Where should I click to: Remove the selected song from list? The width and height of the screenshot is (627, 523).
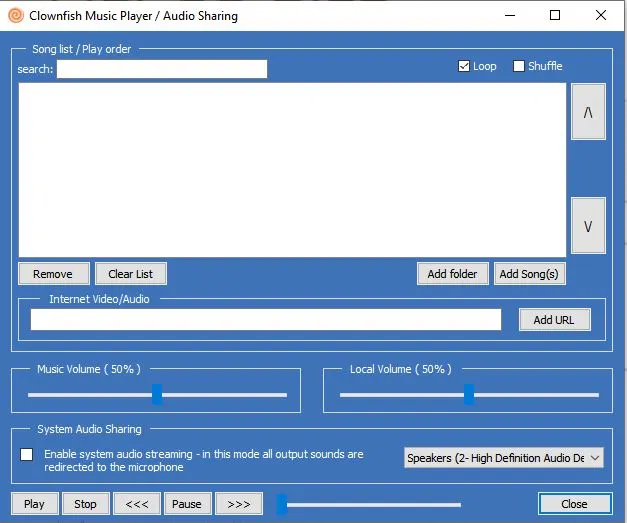(x=53, y=274)
